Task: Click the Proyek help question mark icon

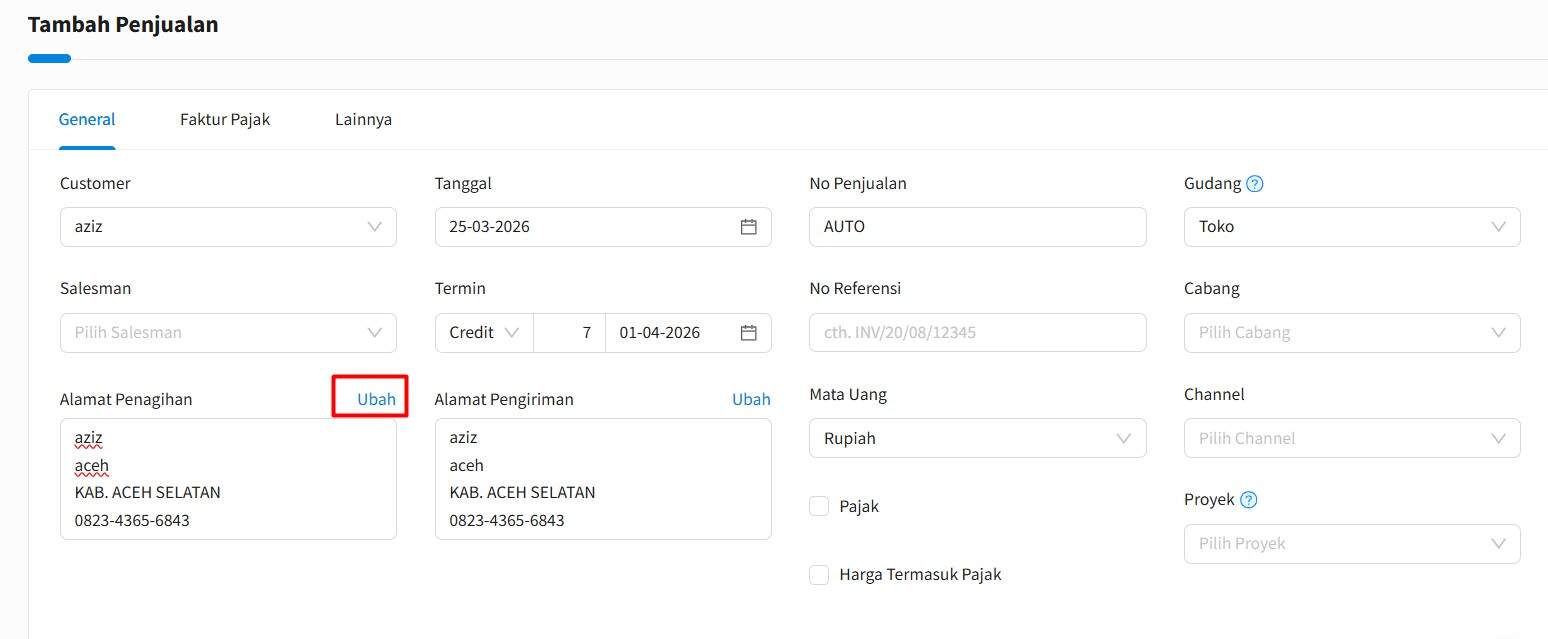Action: pyautogui.click(x=1248, y=500)
